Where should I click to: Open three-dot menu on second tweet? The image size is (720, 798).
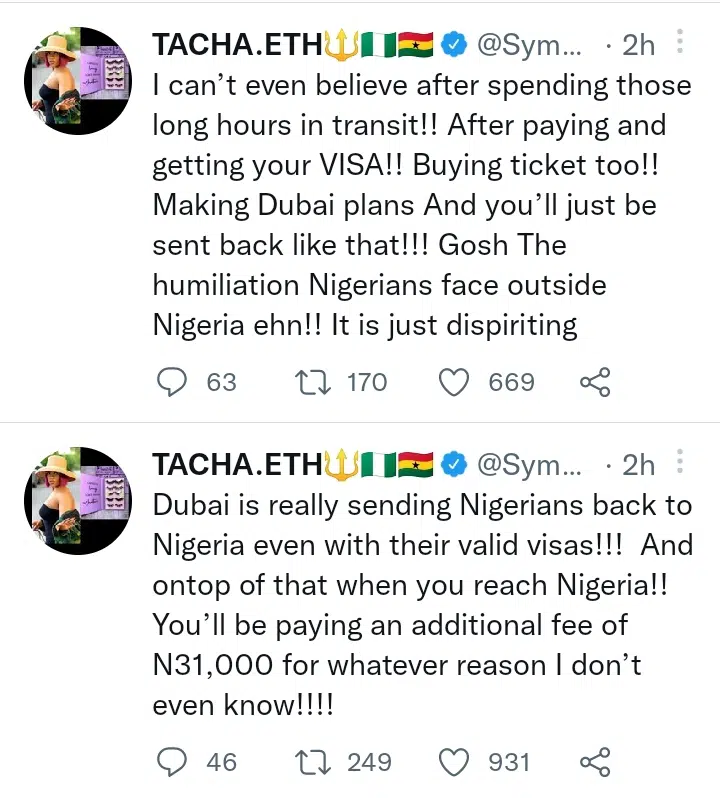(x=681, y=463)
